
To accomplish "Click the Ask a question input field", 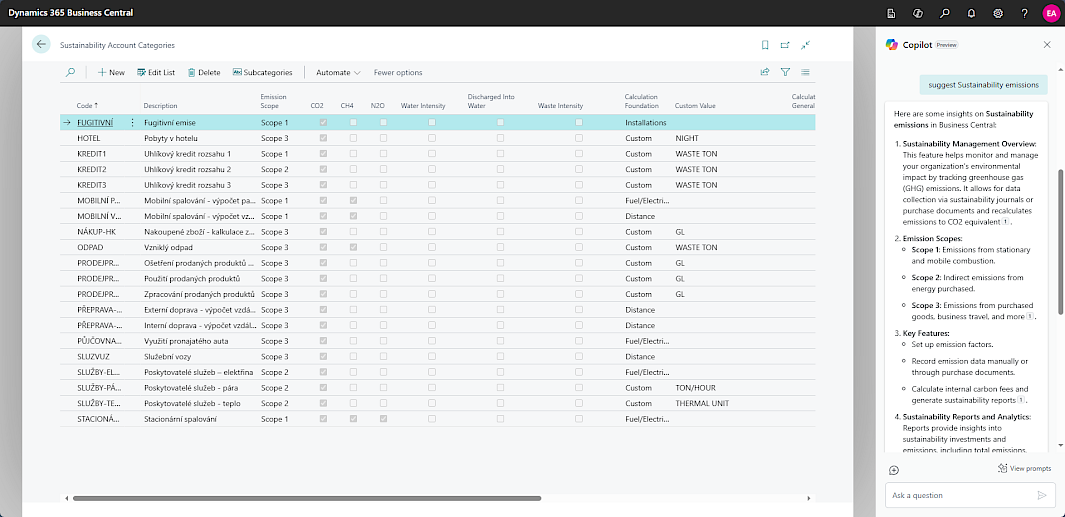I will click(960, 495).
